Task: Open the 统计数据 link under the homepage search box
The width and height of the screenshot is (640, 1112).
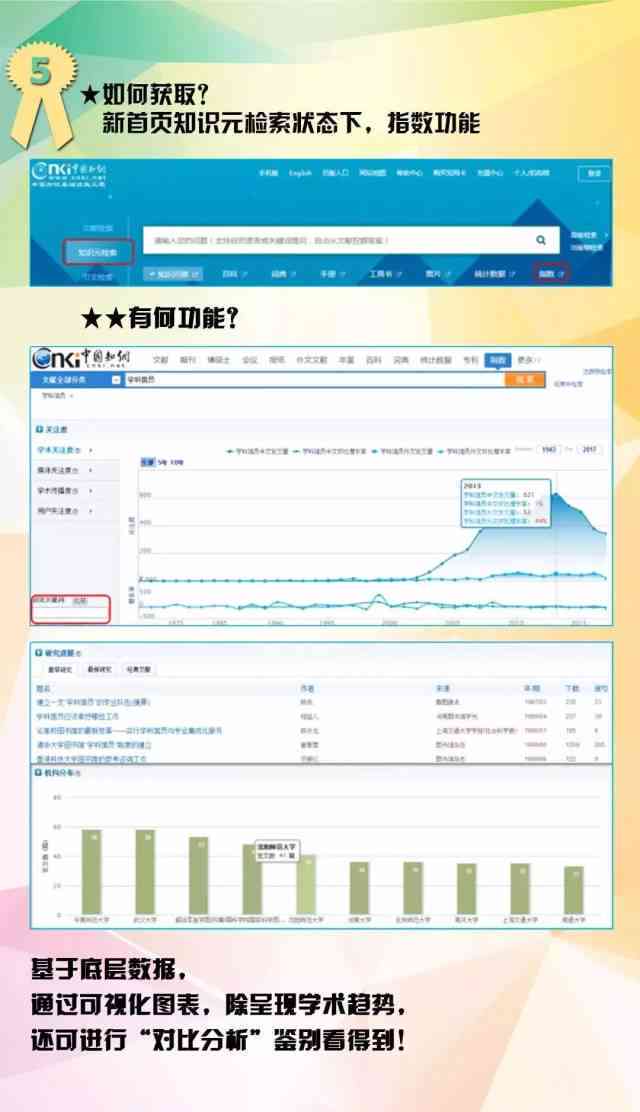Action: tap(494, 274)
